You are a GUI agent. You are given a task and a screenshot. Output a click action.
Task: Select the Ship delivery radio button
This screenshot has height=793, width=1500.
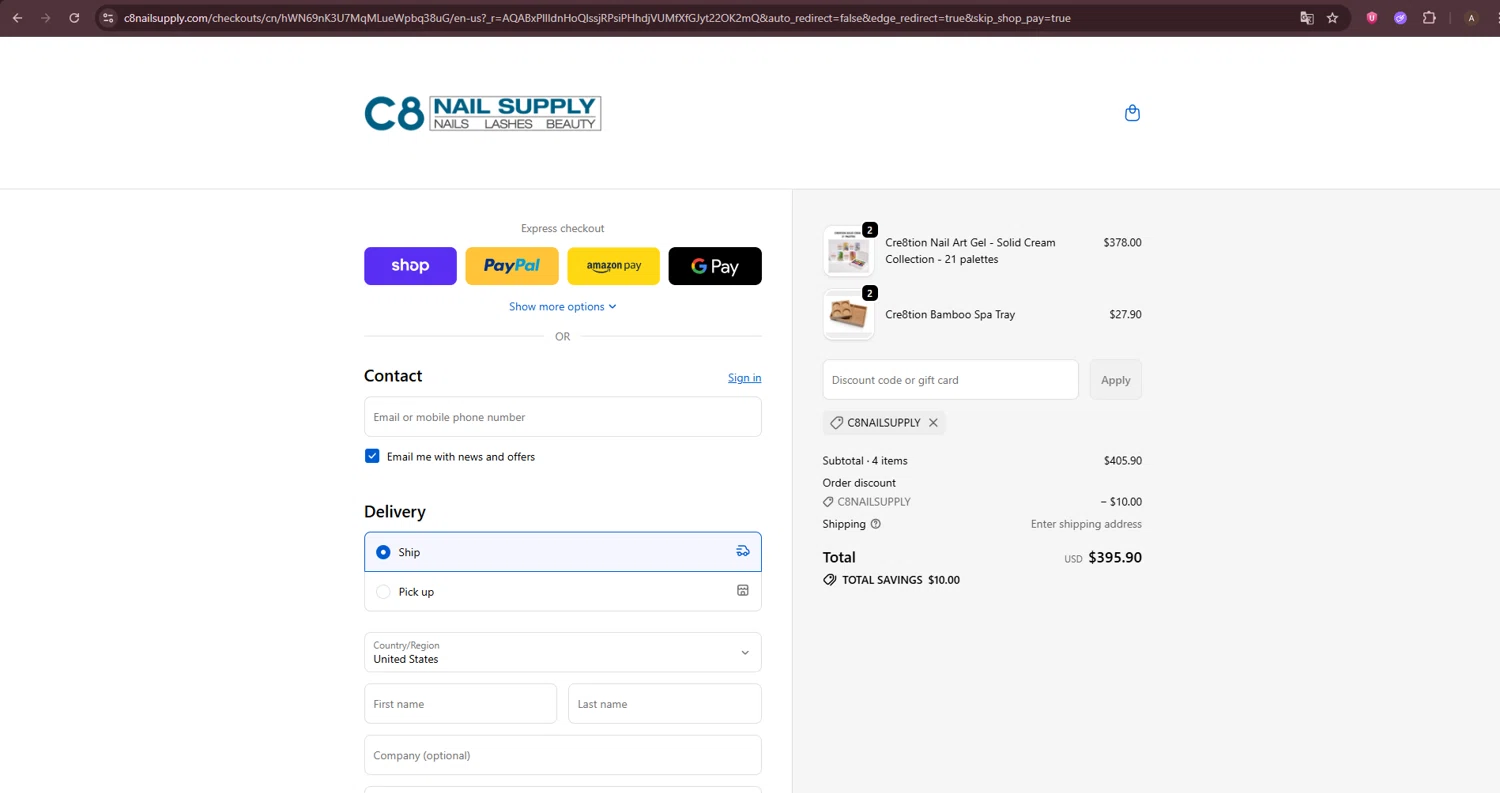tap(383, 552)
